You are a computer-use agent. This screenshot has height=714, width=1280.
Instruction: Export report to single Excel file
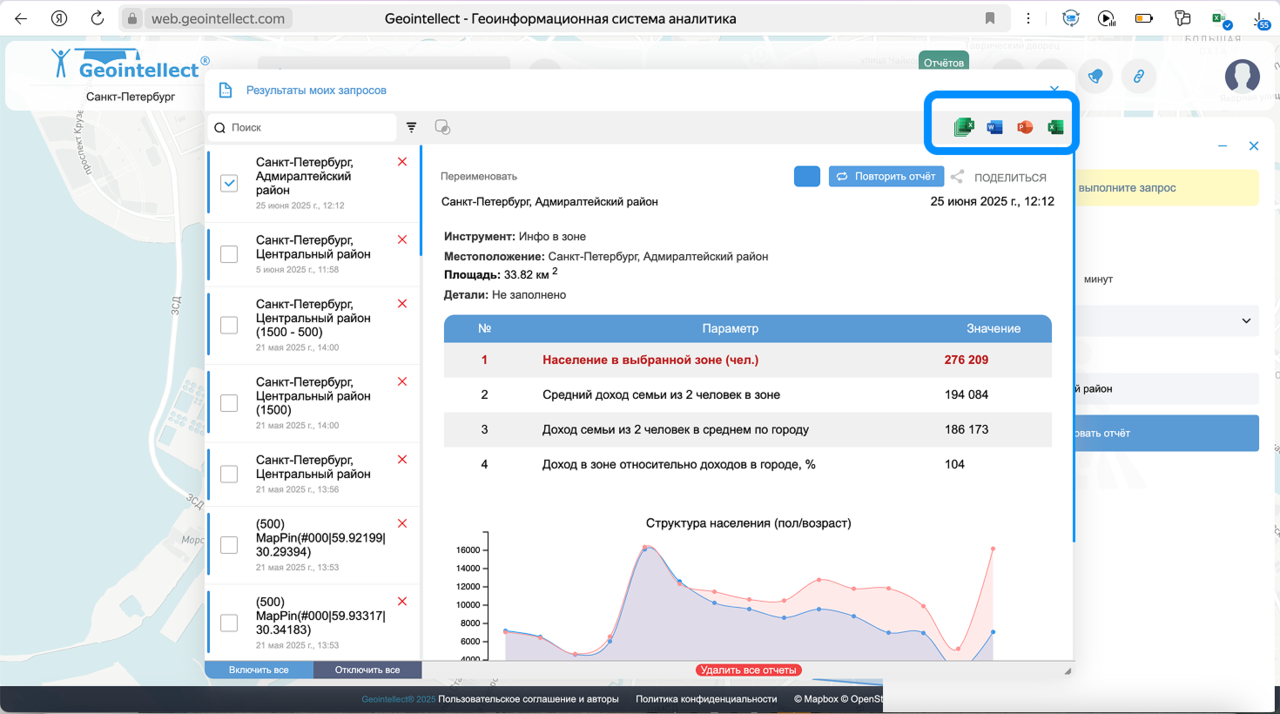coord(1055,127)
